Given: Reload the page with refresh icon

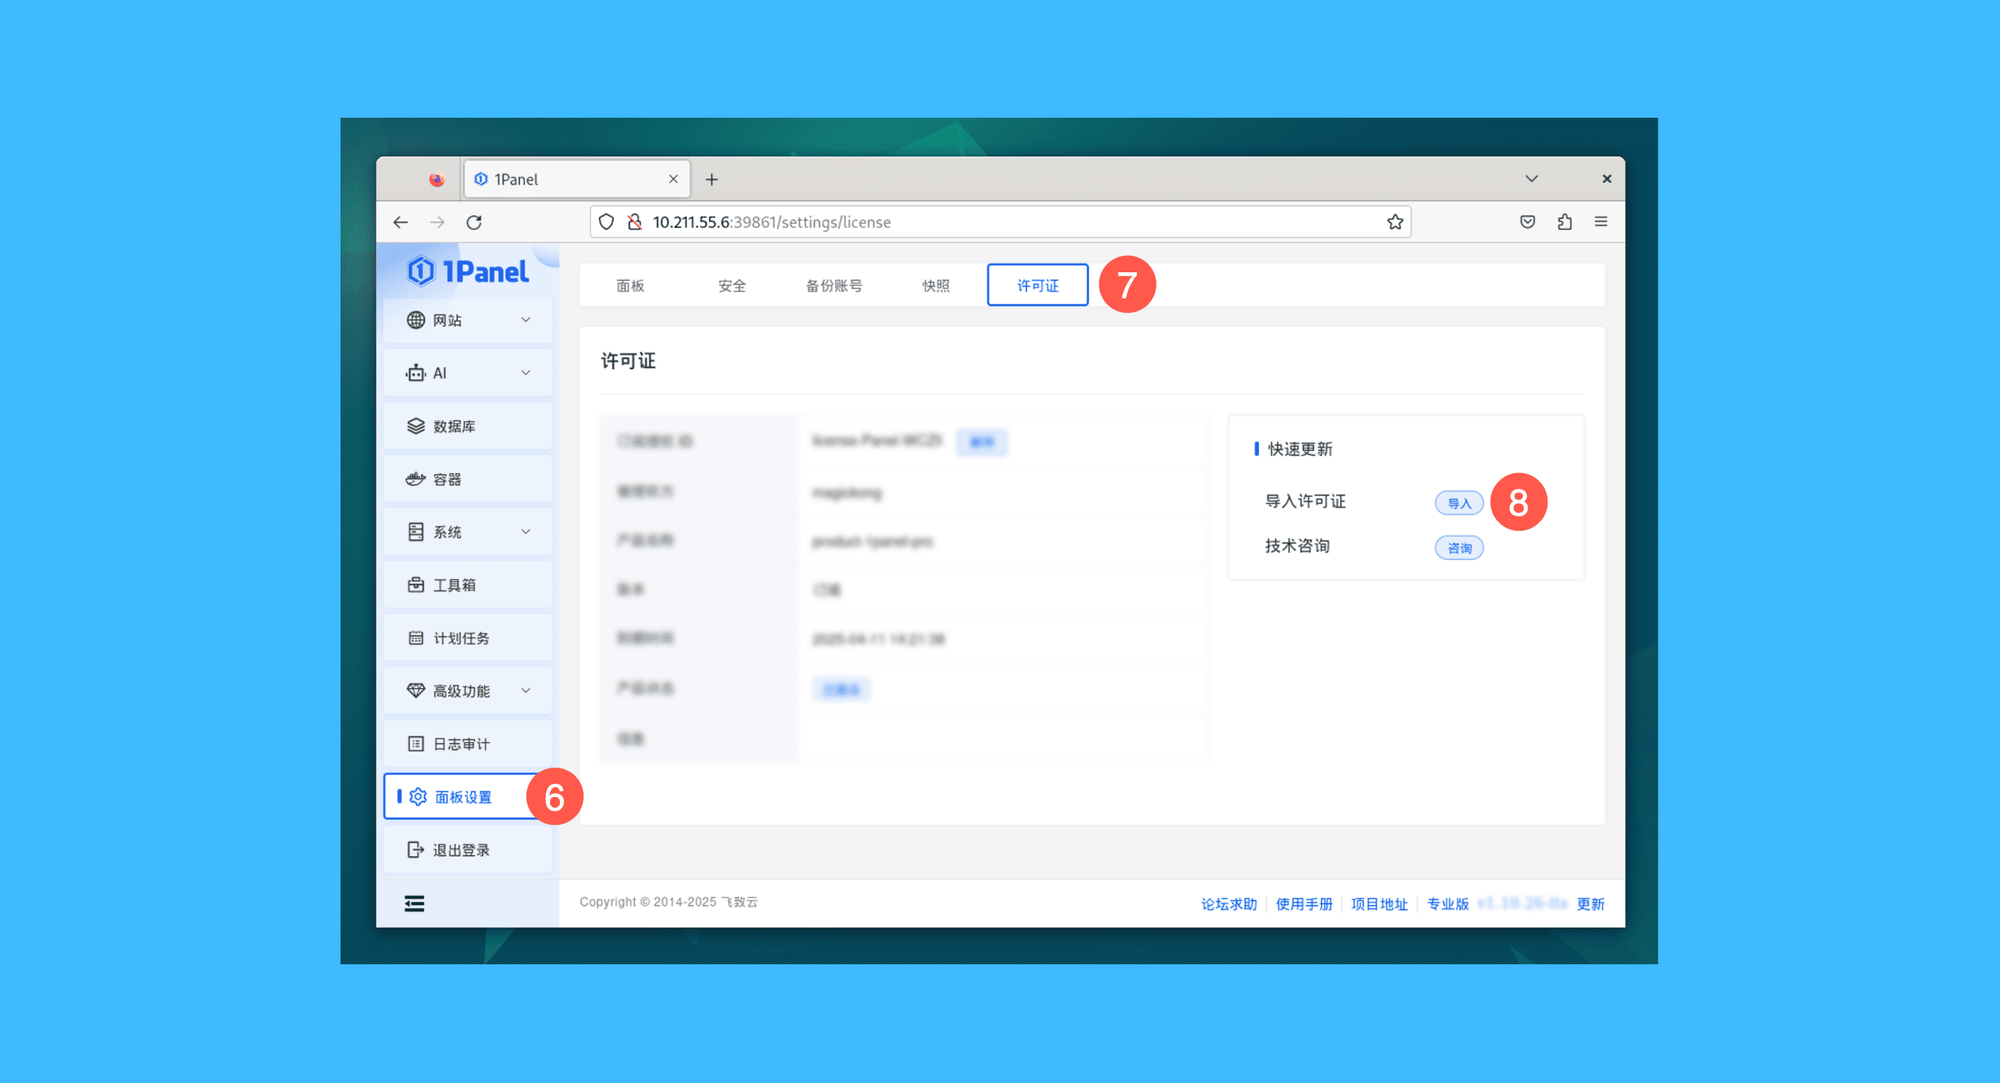Looking at the screenshot, I should coord(474,222).
